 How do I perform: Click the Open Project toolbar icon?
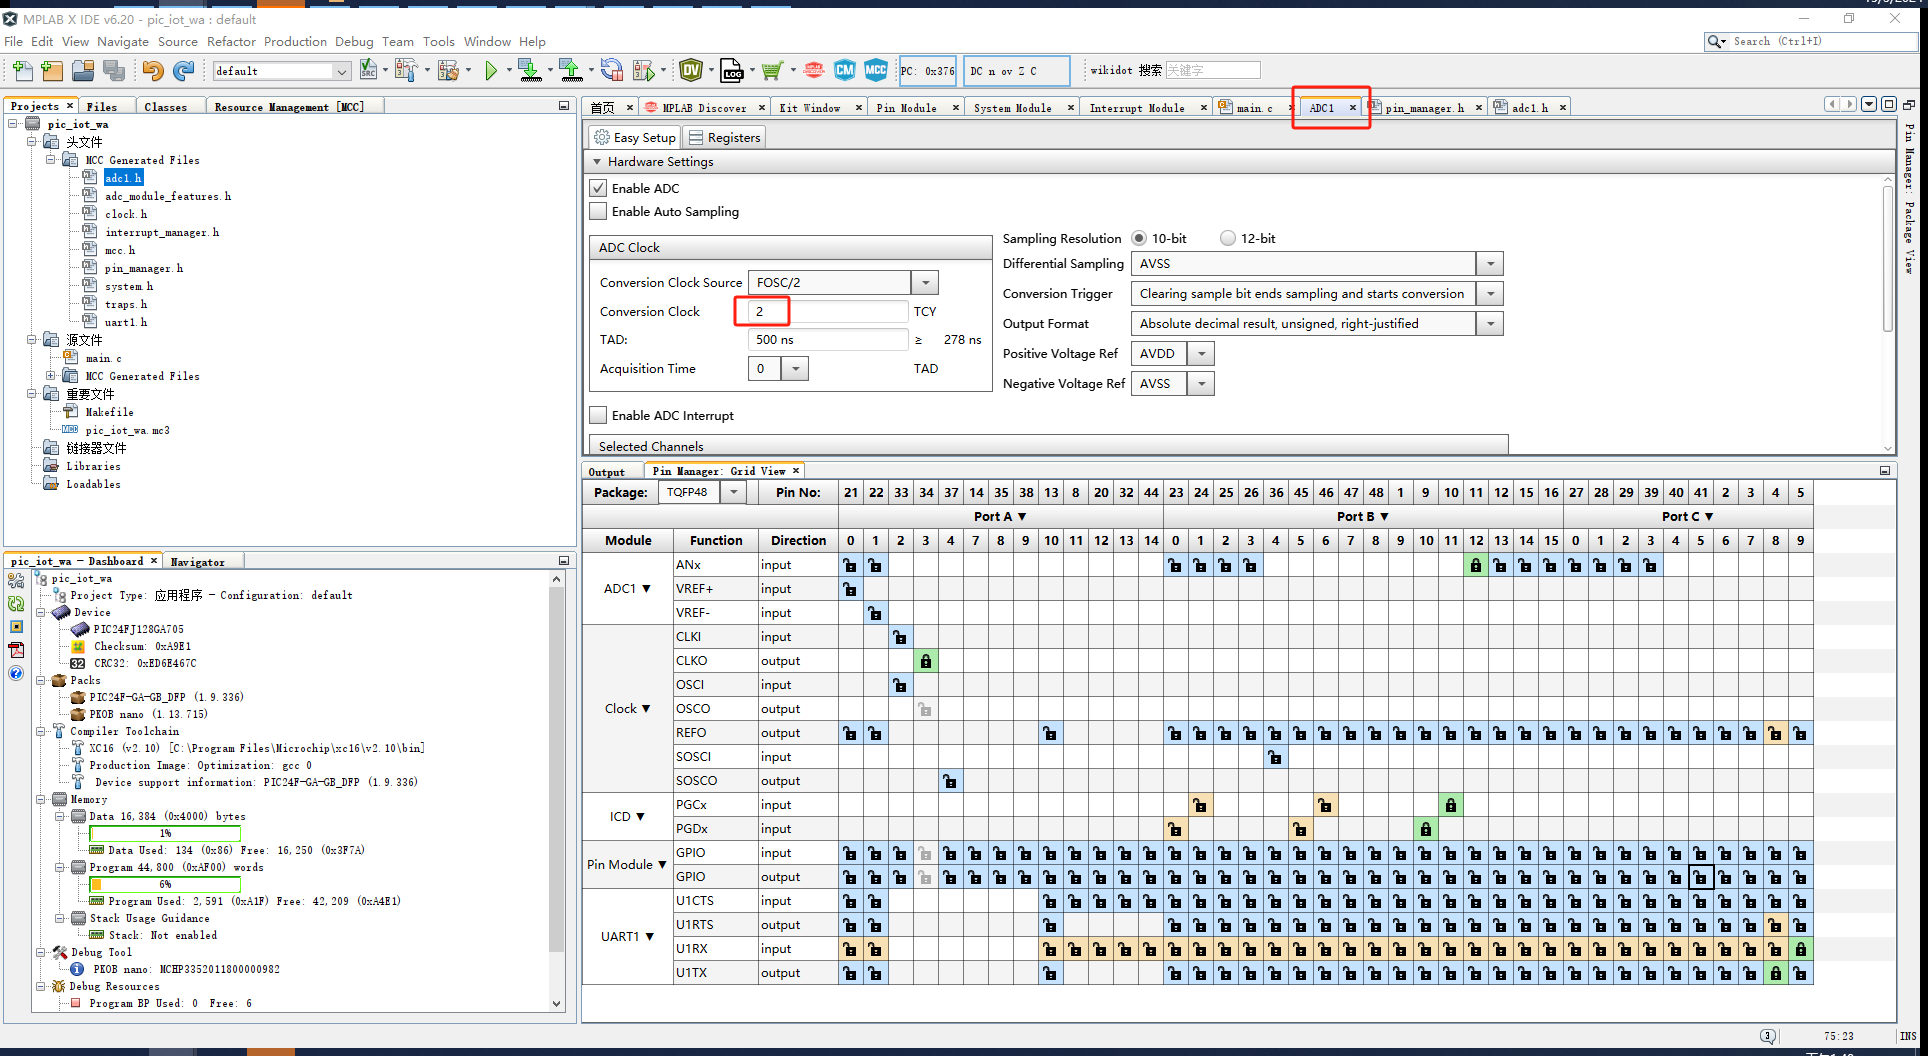click(x=83, y=70)
